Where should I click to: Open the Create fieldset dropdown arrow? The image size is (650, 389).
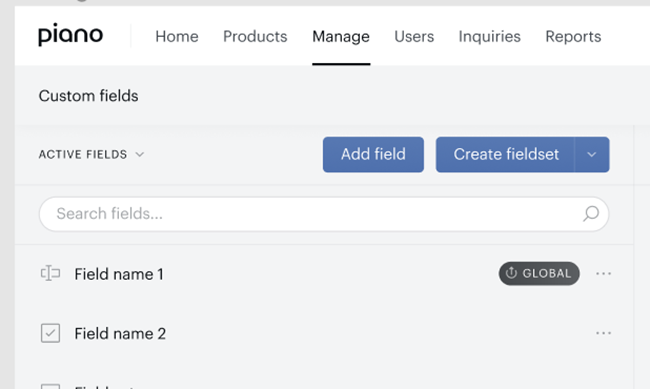point(592,155)
